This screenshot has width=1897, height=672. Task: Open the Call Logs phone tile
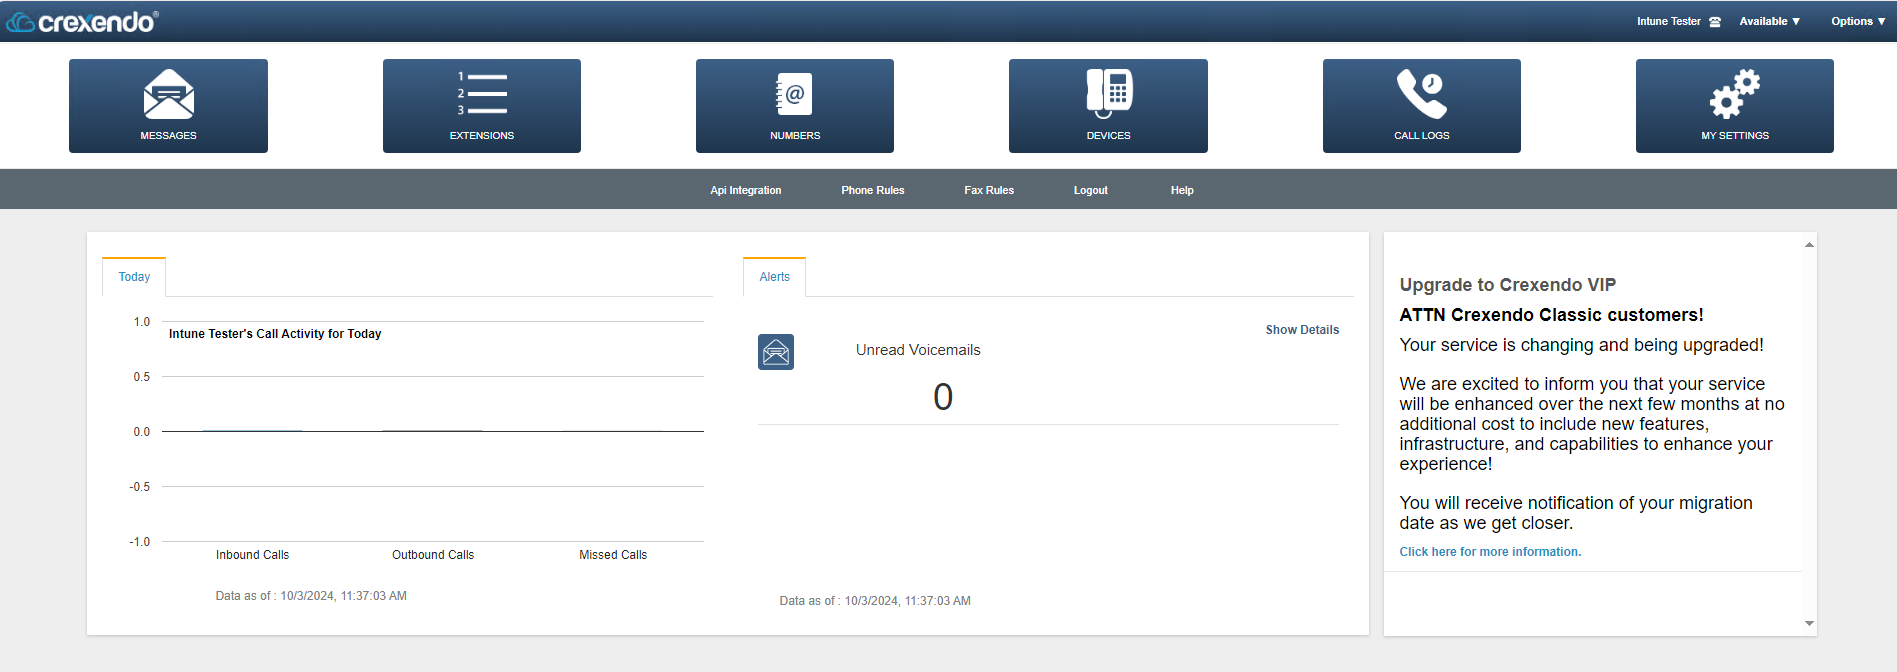tap(1422, 106)
